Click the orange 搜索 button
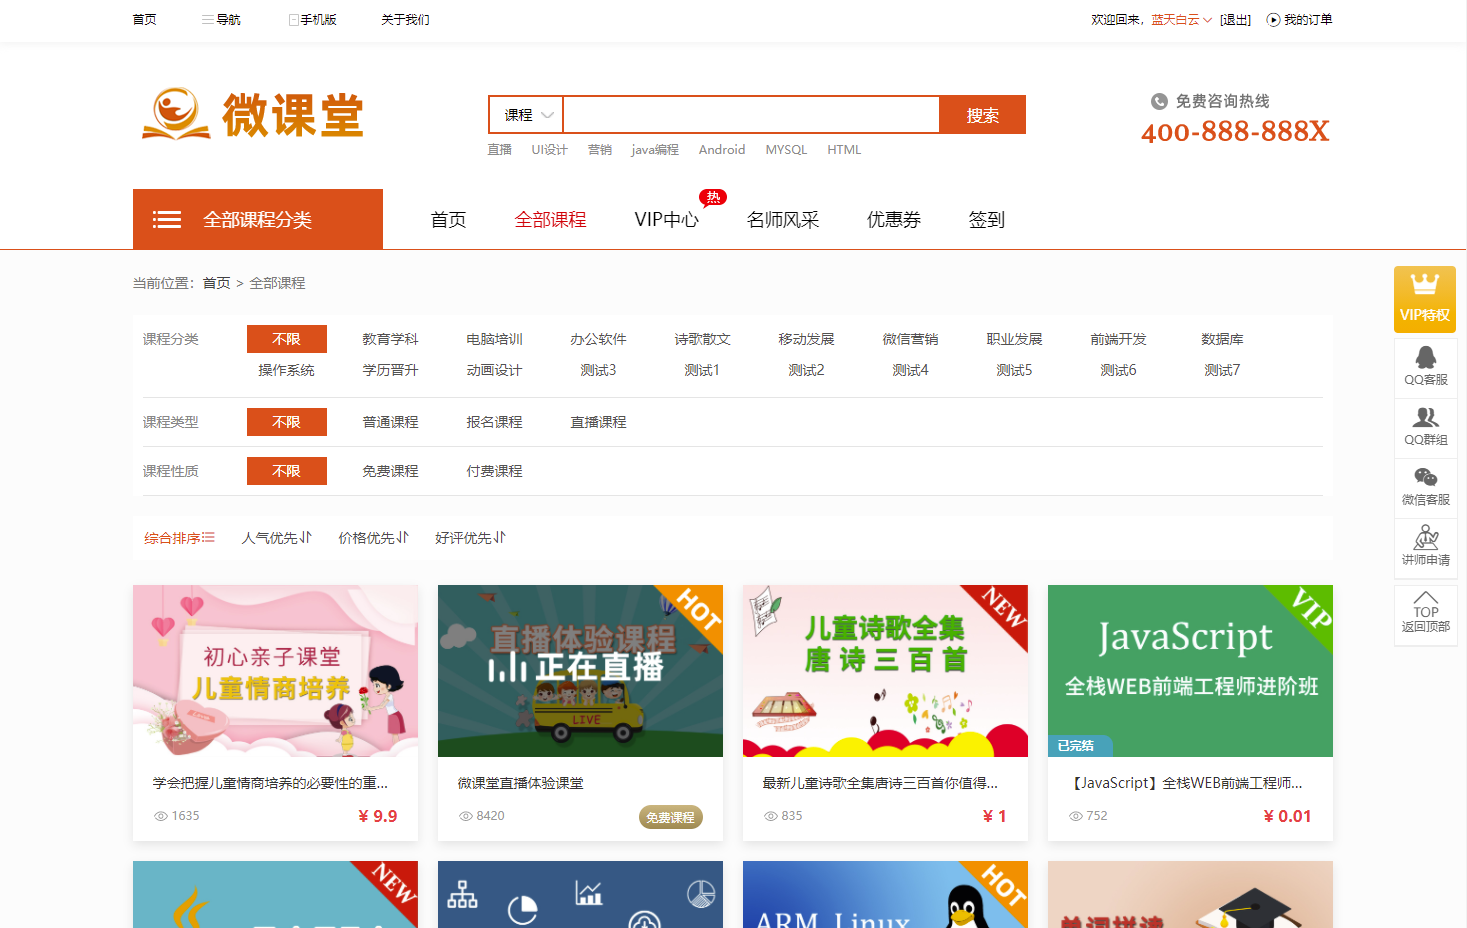The width and height of the screenshot is (1467, 928). 983,115
